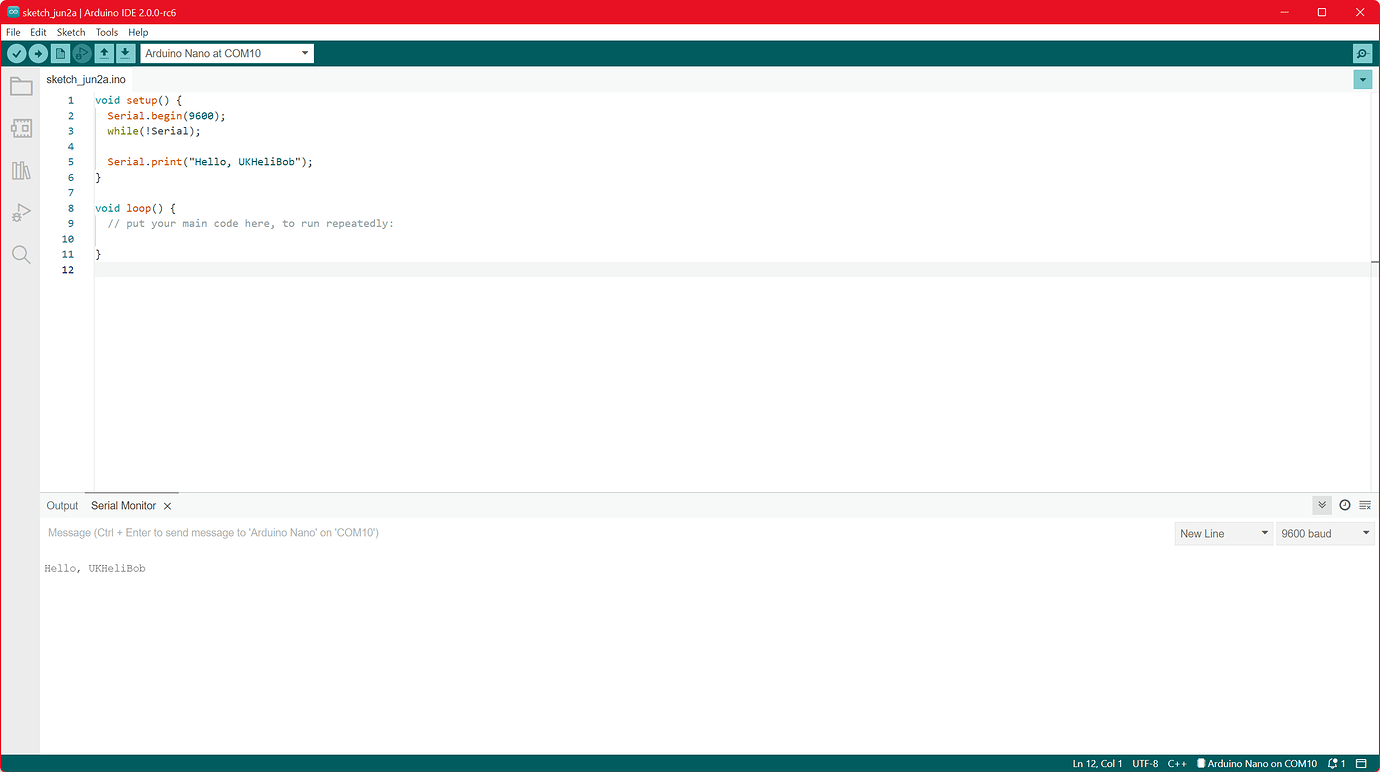Open the Library Manager sidebar panel
Viewport: 1380px width, 772px height.
point(21,170)
